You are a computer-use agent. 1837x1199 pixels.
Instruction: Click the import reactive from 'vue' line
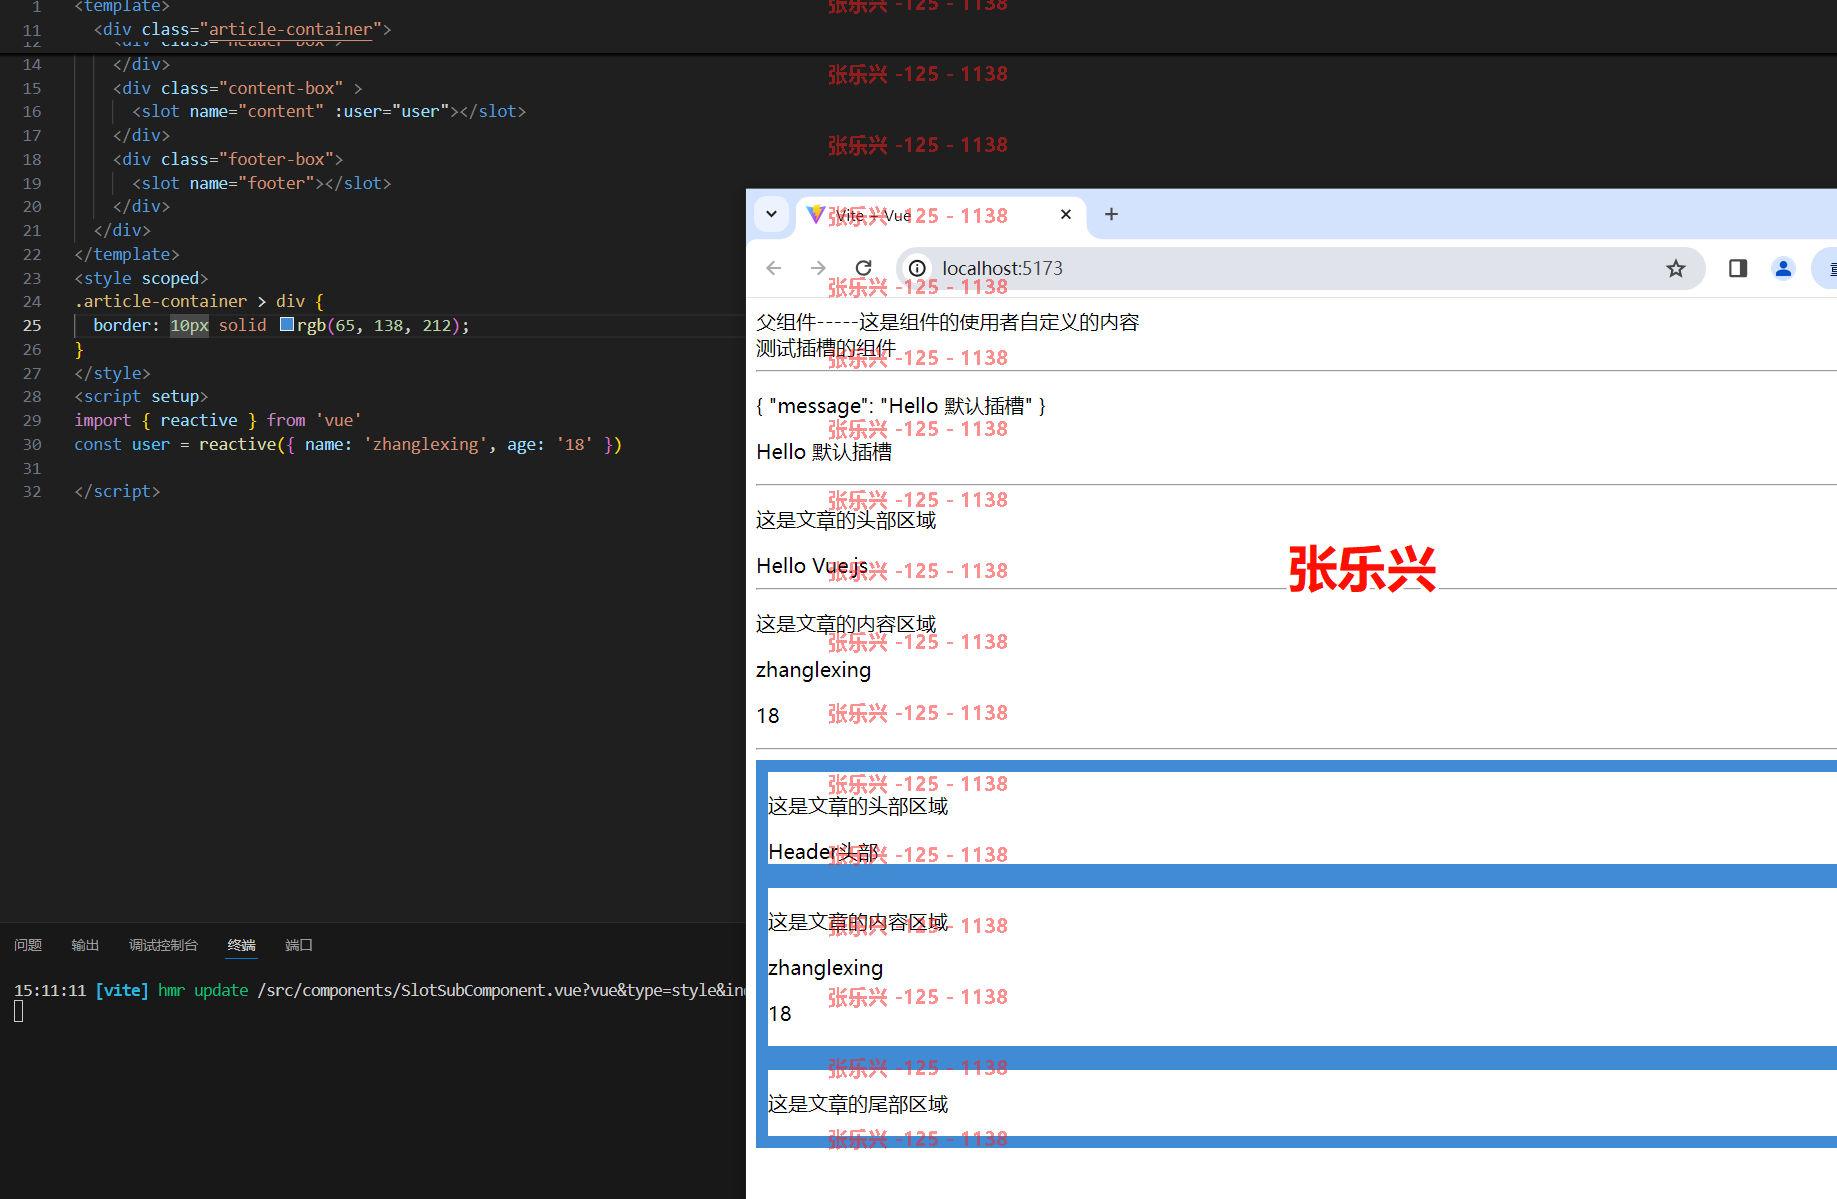coord(218,420)
